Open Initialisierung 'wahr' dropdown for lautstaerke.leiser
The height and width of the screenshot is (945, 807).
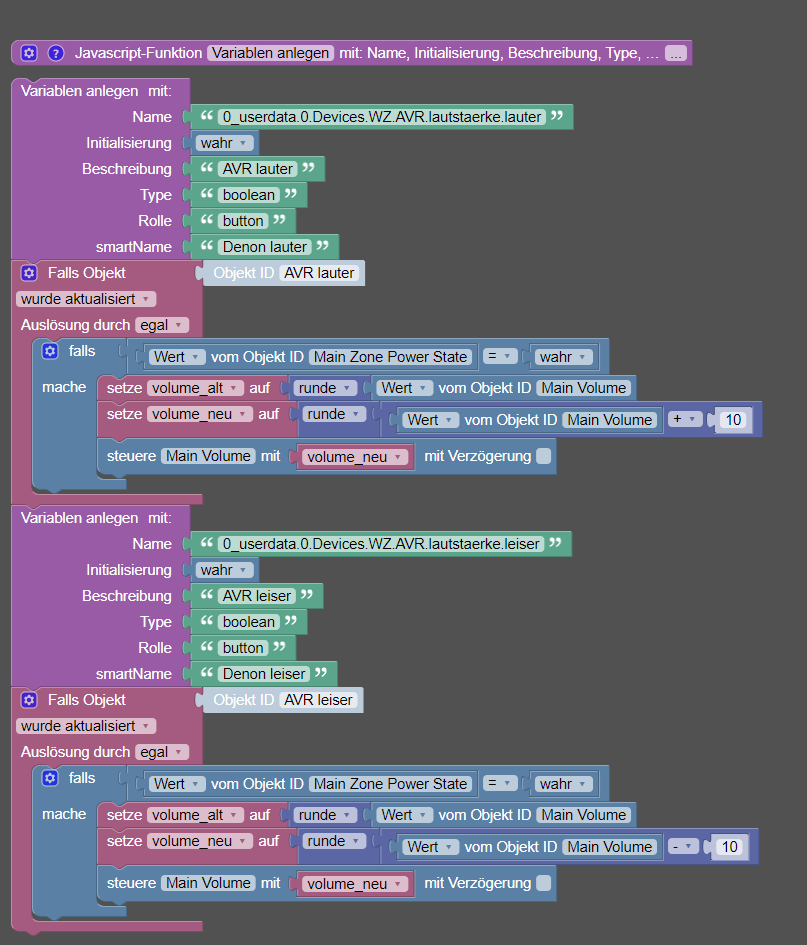tap(224, 570)
